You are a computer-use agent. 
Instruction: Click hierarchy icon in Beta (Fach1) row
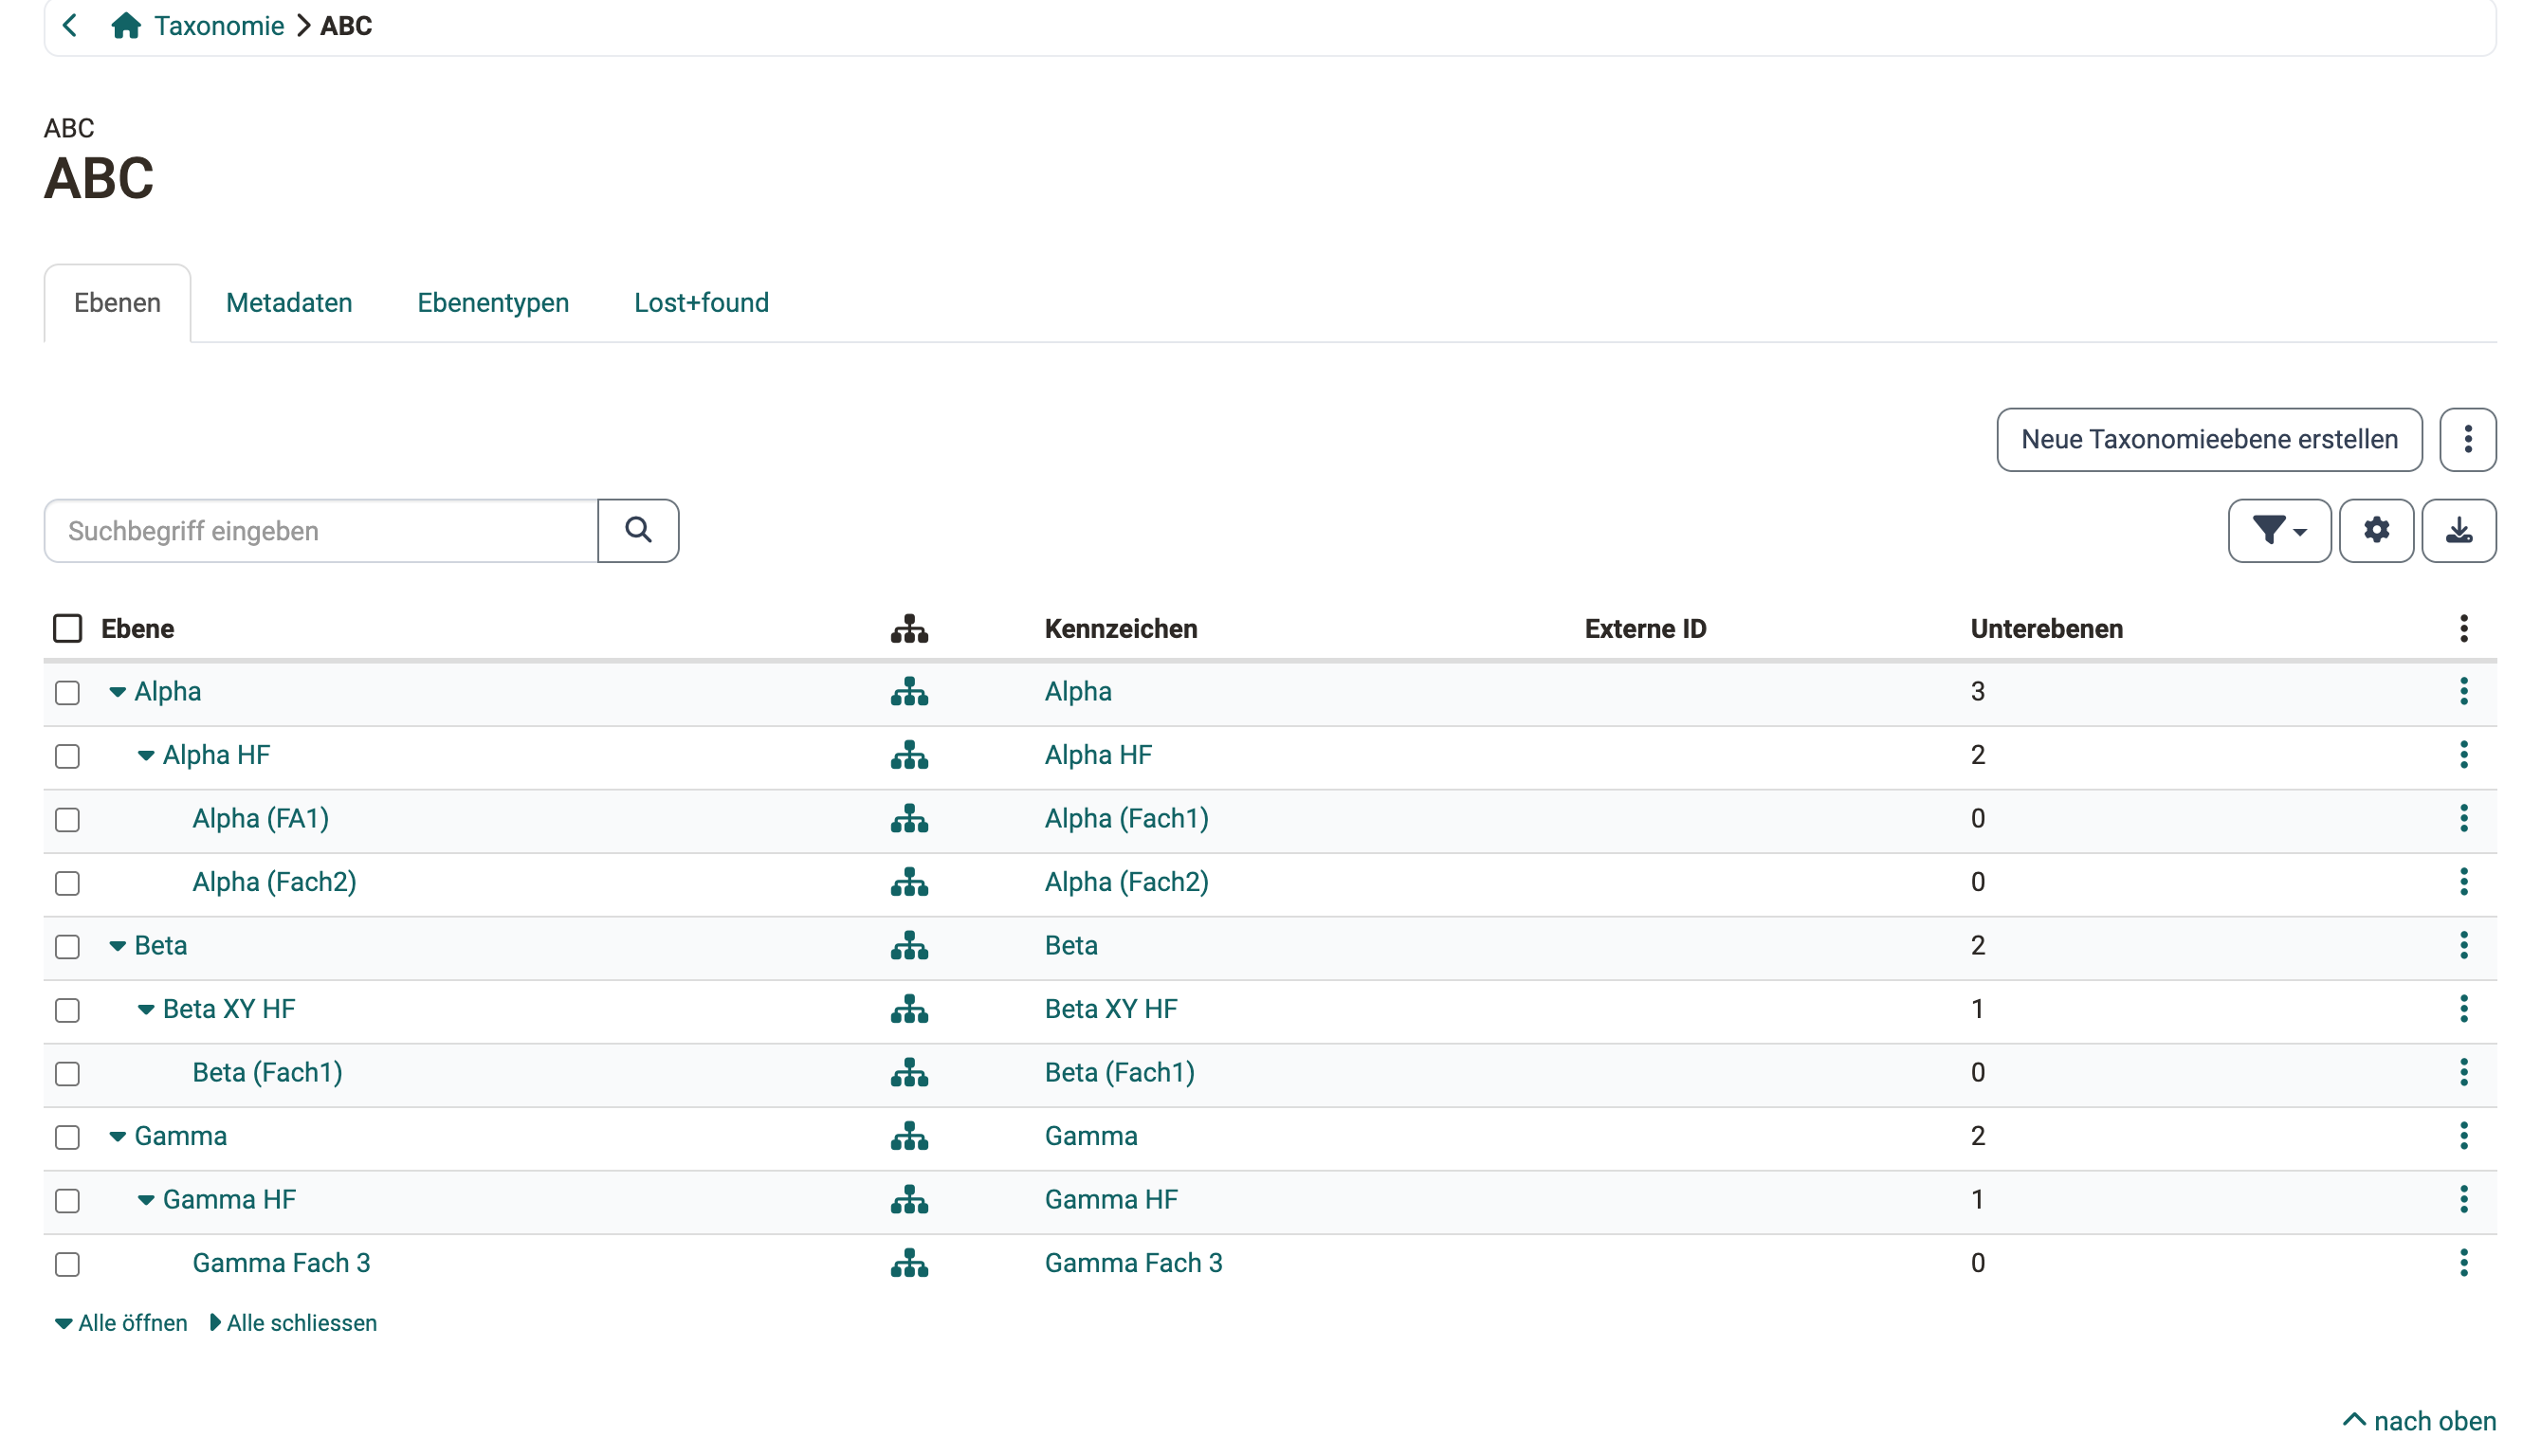pyautogui.click(x=909, y=1073)
